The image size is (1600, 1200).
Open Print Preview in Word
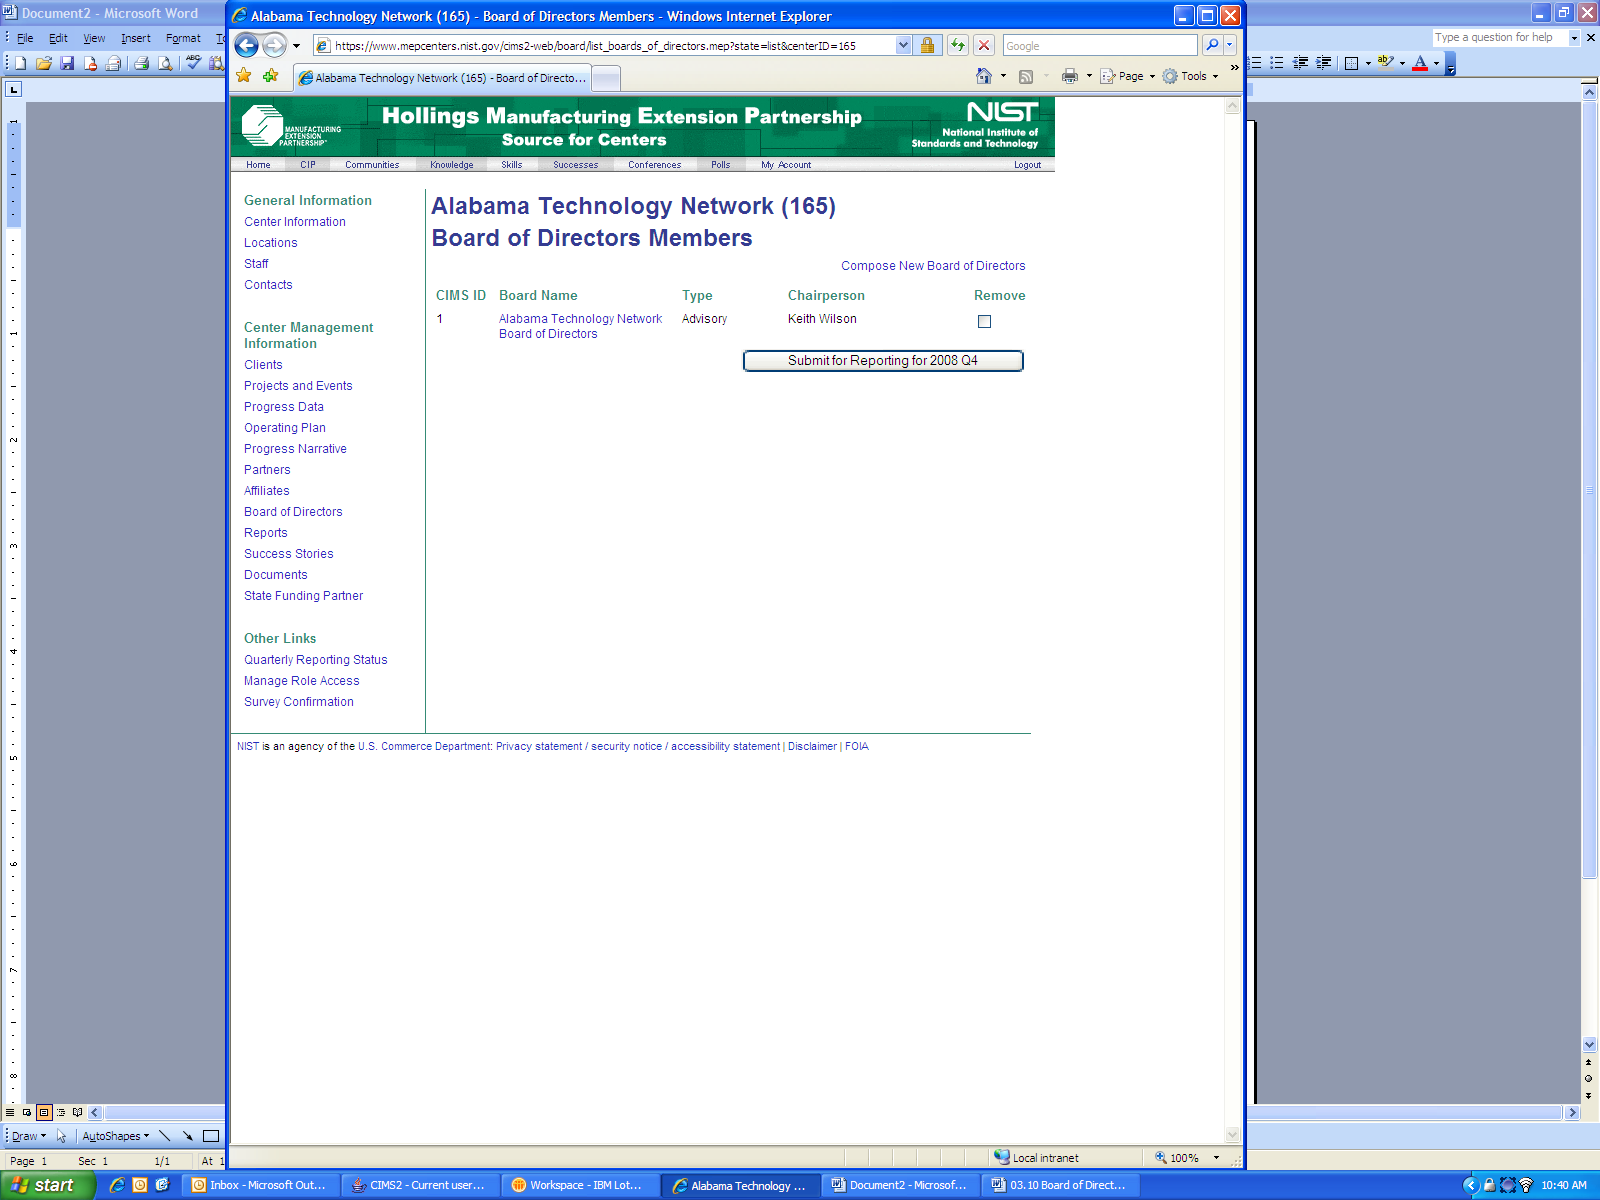(165, 63)
